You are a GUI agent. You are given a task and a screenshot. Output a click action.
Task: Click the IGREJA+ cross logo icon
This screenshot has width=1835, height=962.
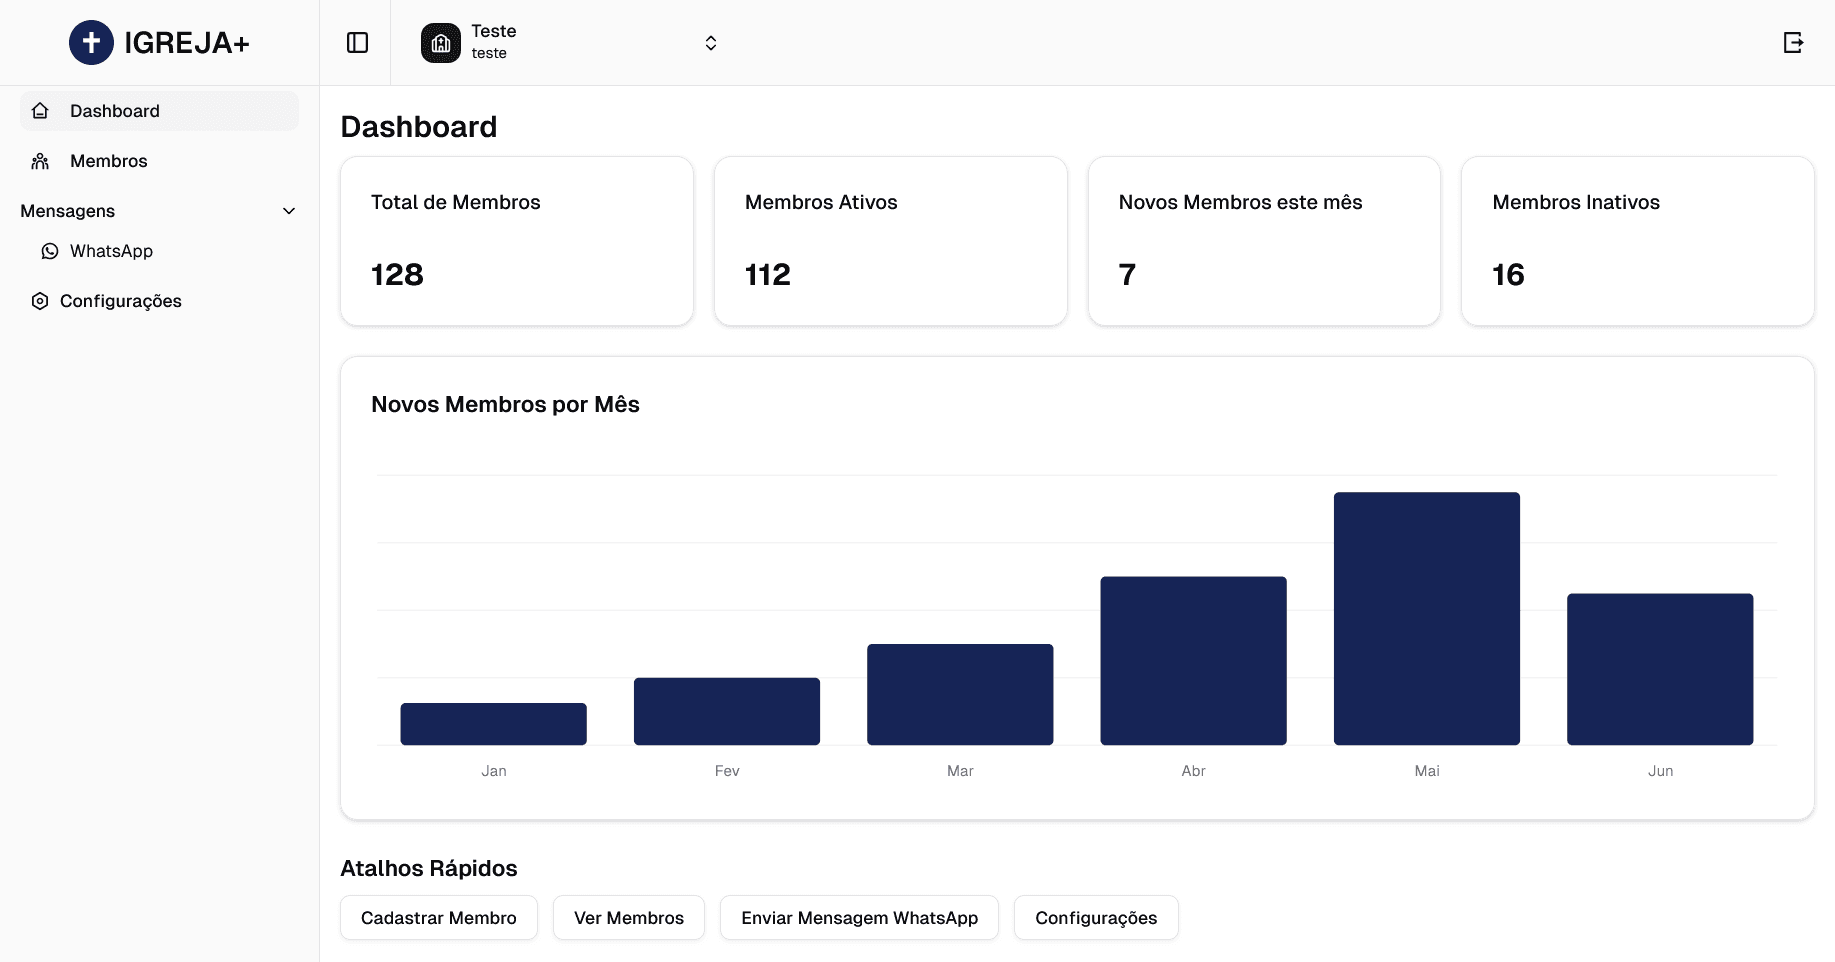(91, 43)
